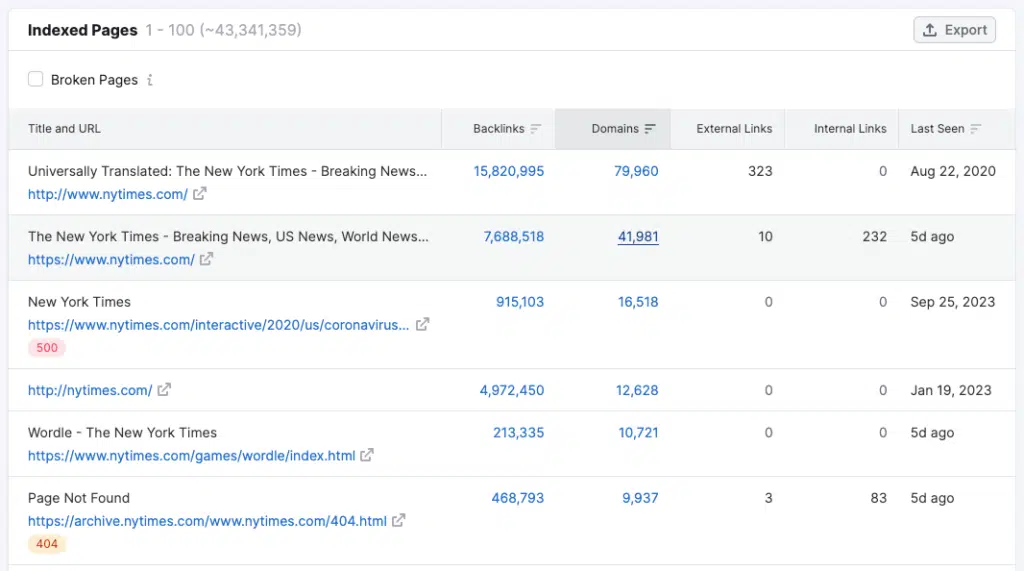Open the 10,721 domains value
This screenshot has height=571, width=1024.
coord(638,432)
